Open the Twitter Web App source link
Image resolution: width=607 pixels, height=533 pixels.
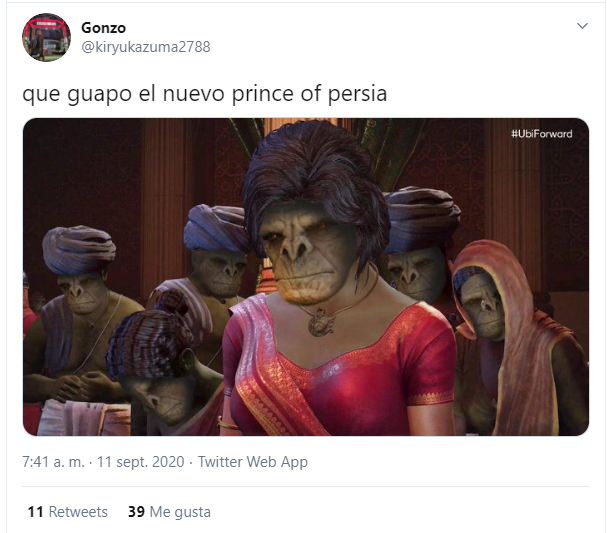pos(253,462)
